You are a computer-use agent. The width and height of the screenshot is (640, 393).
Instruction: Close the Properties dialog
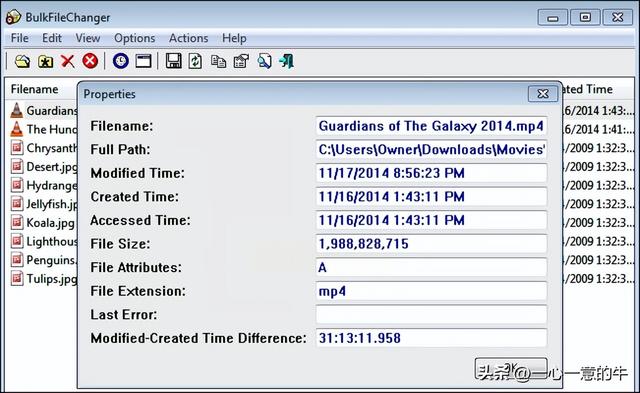click(543, 94)
